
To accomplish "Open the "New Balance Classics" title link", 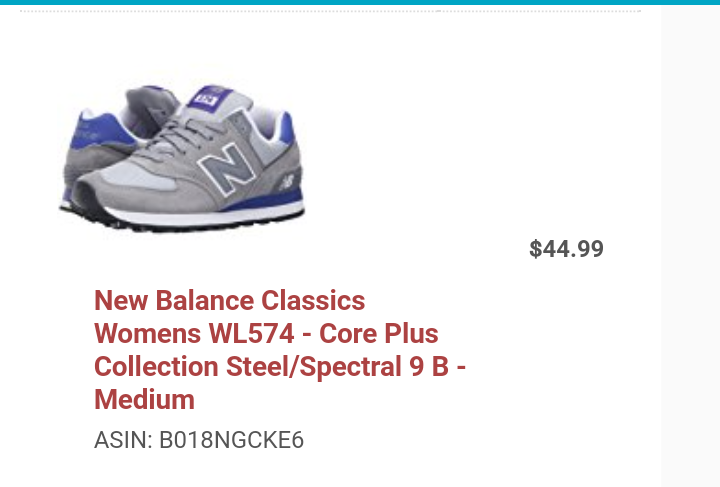I will tap(229, 301).
